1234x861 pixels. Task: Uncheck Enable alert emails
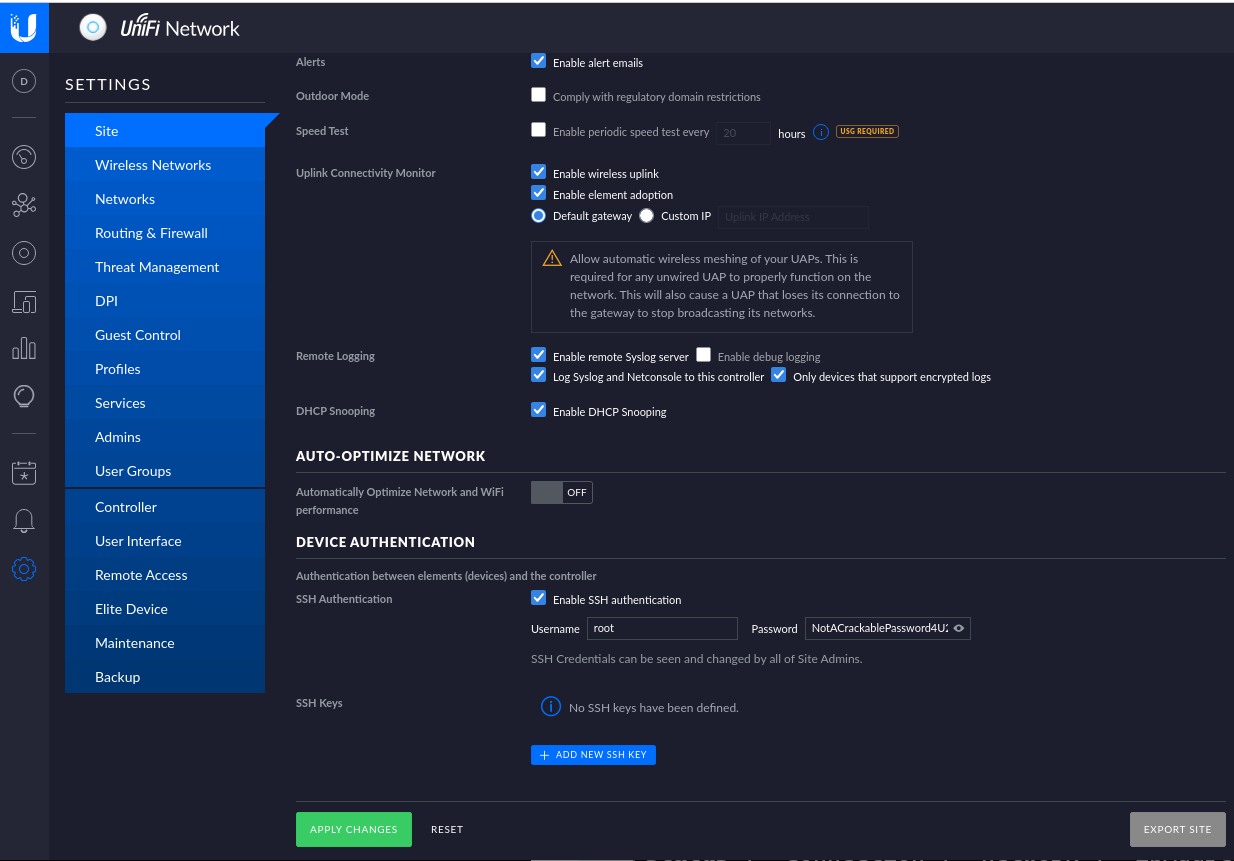(539, 61)
